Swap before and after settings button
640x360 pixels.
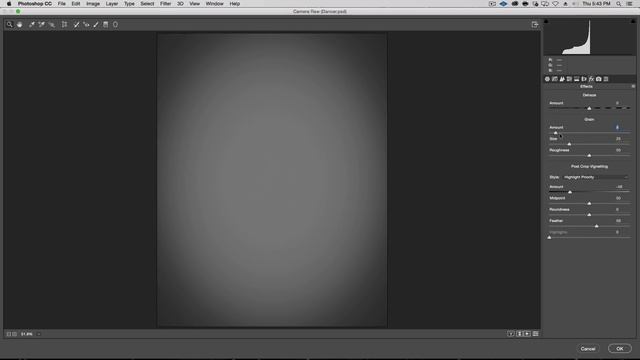click(x=519, y=334)
